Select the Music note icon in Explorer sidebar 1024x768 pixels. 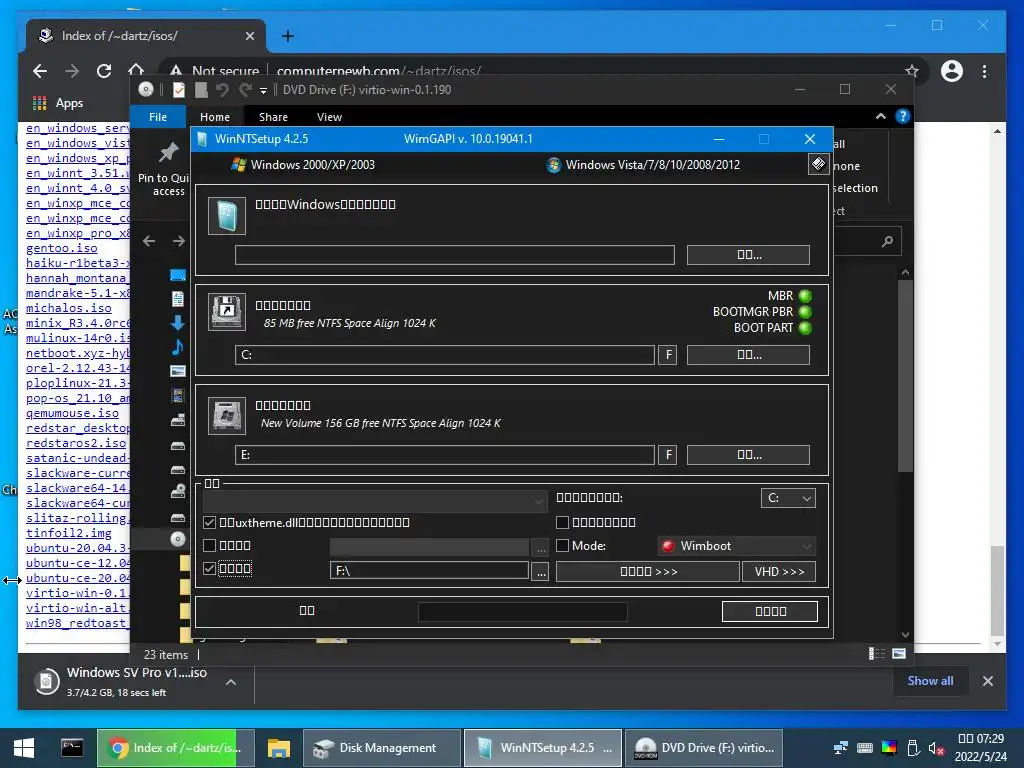[178, 347]
